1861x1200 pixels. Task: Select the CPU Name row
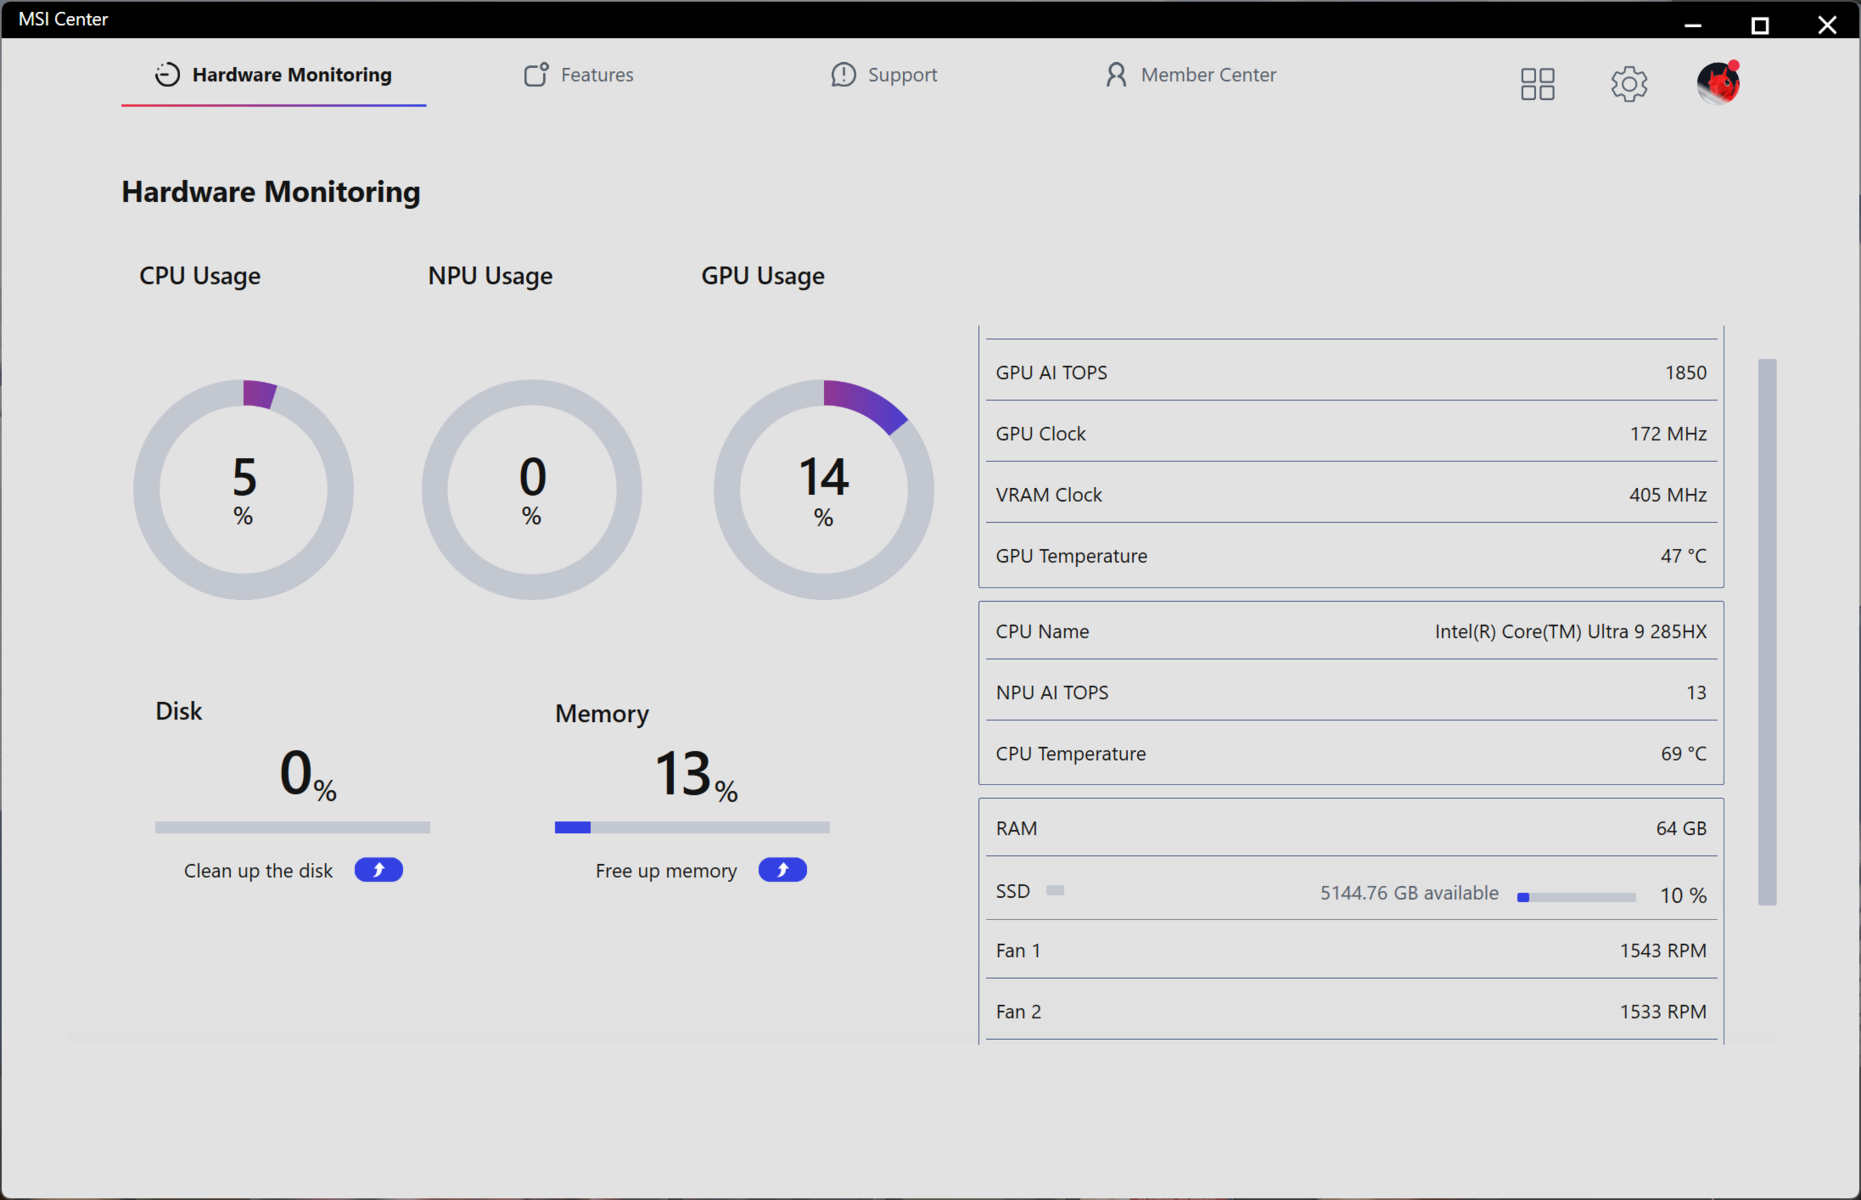point(1350,631)
